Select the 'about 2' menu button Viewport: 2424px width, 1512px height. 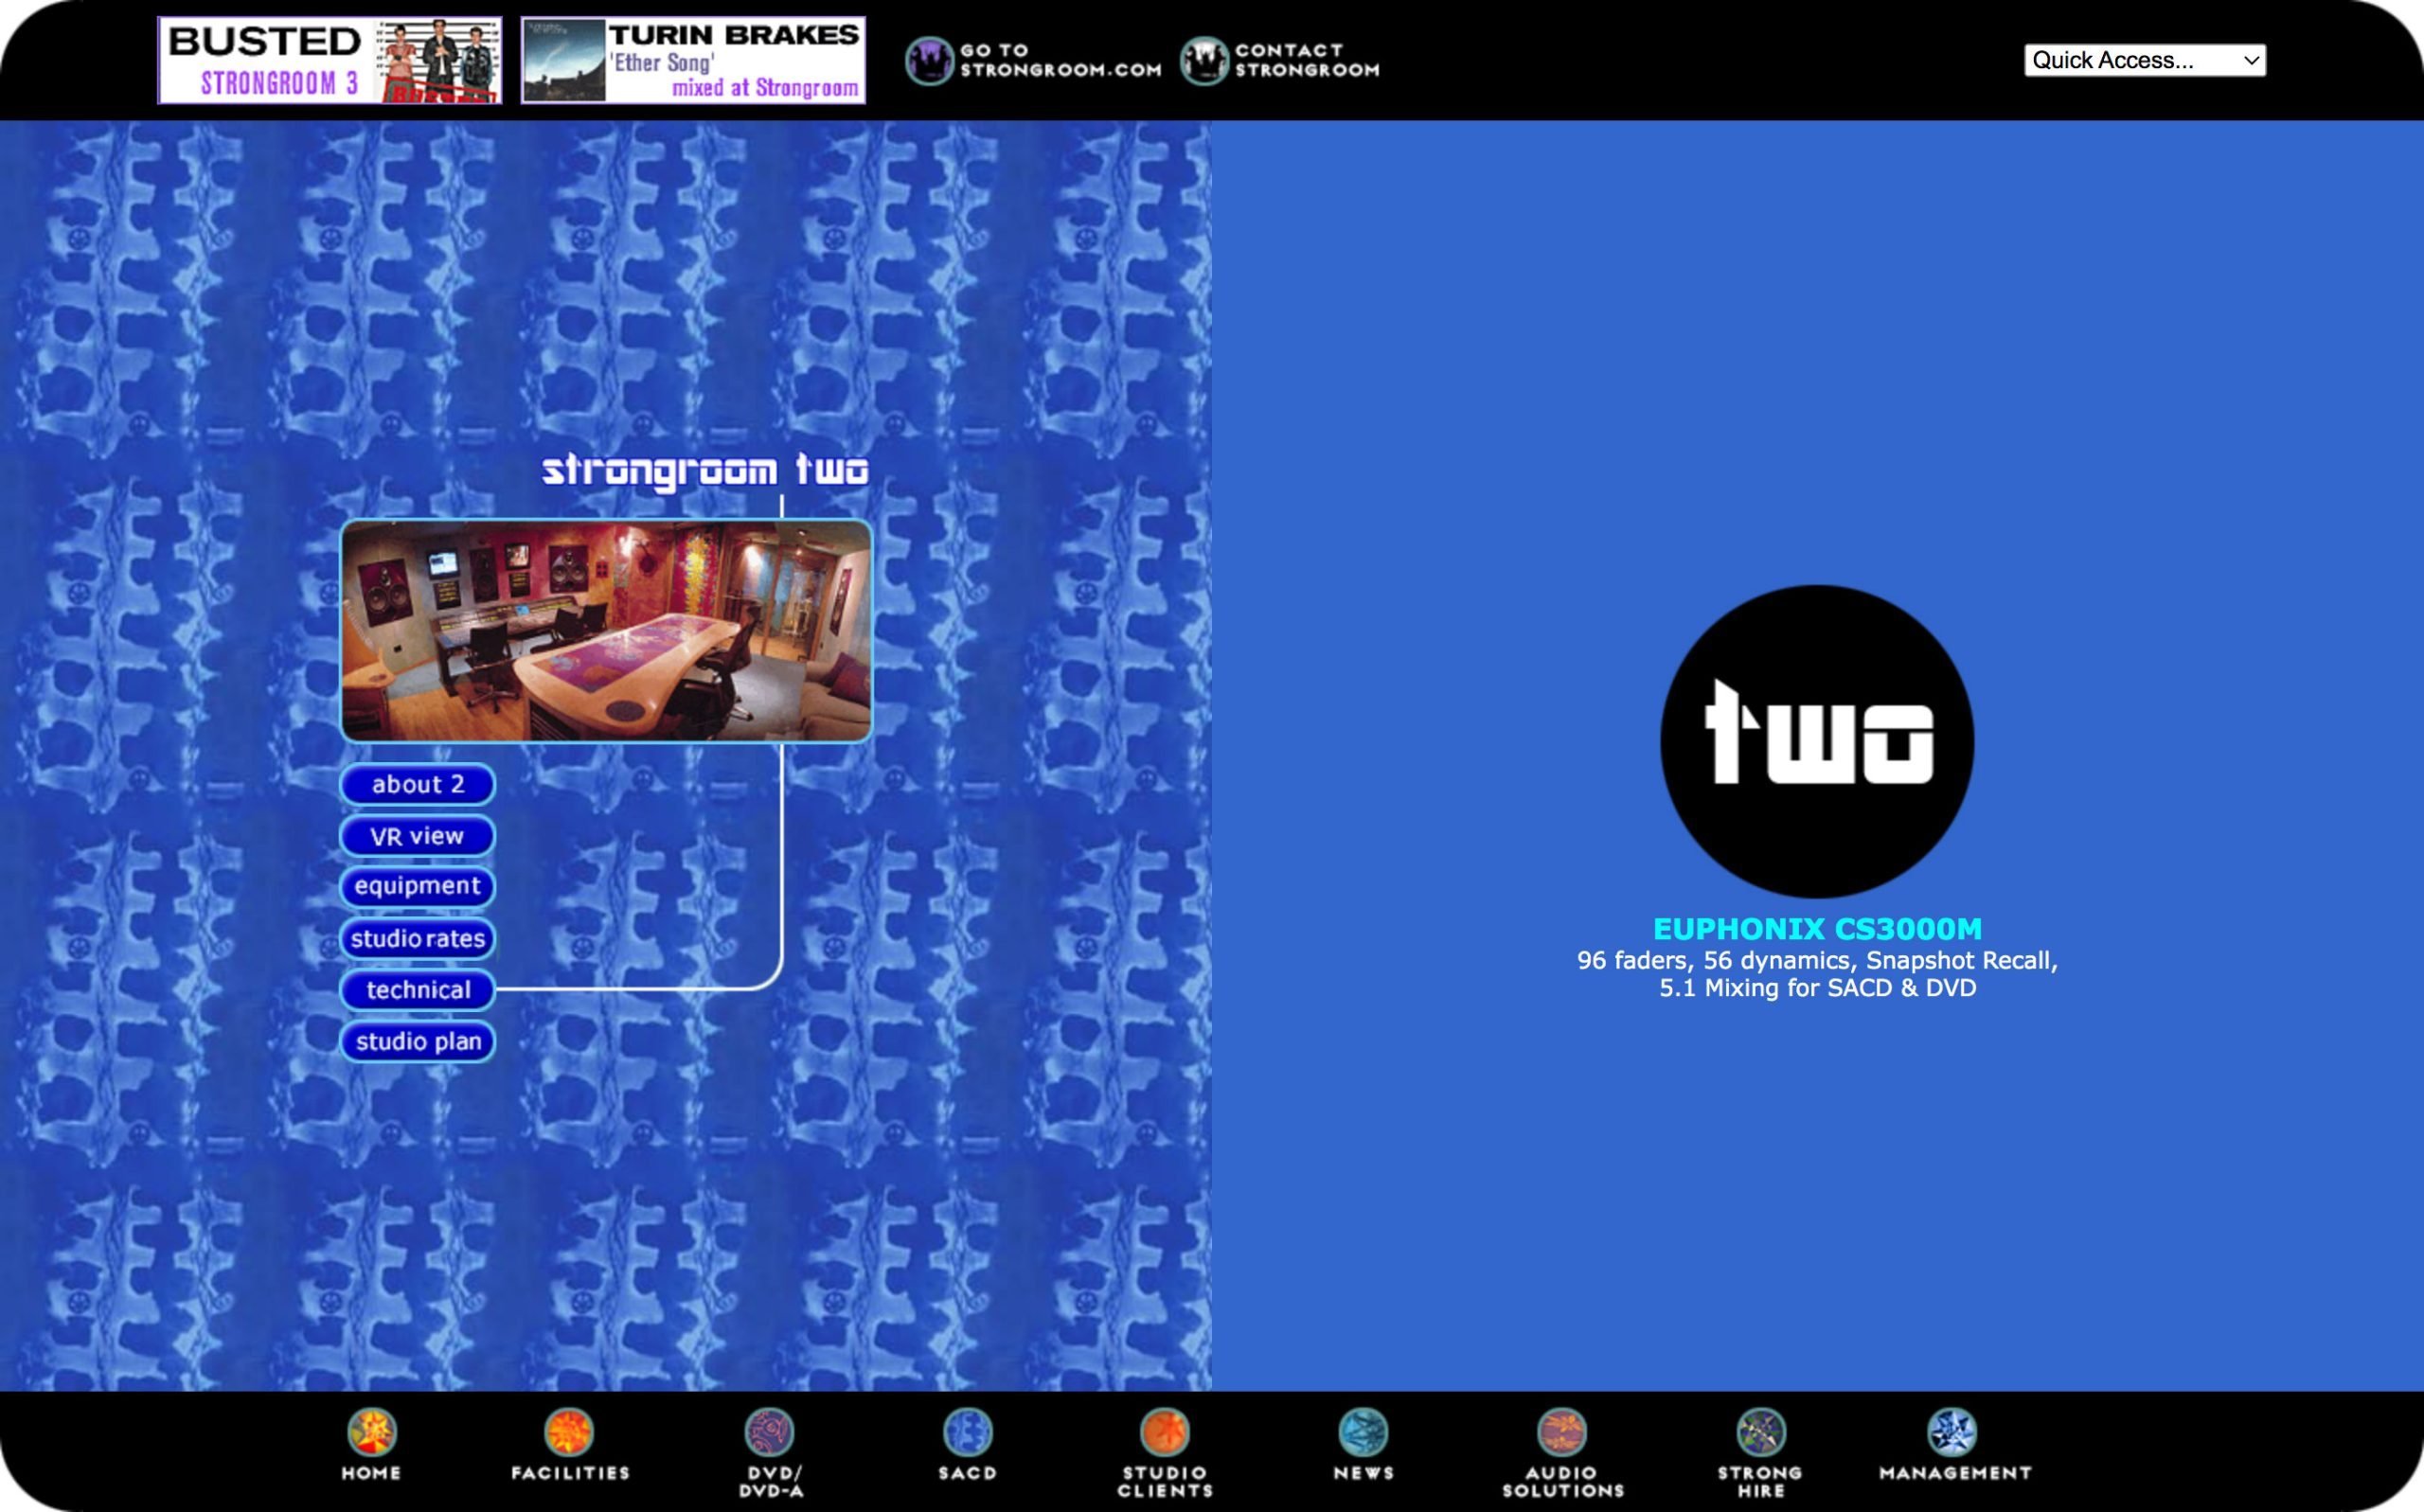[418, 785]
